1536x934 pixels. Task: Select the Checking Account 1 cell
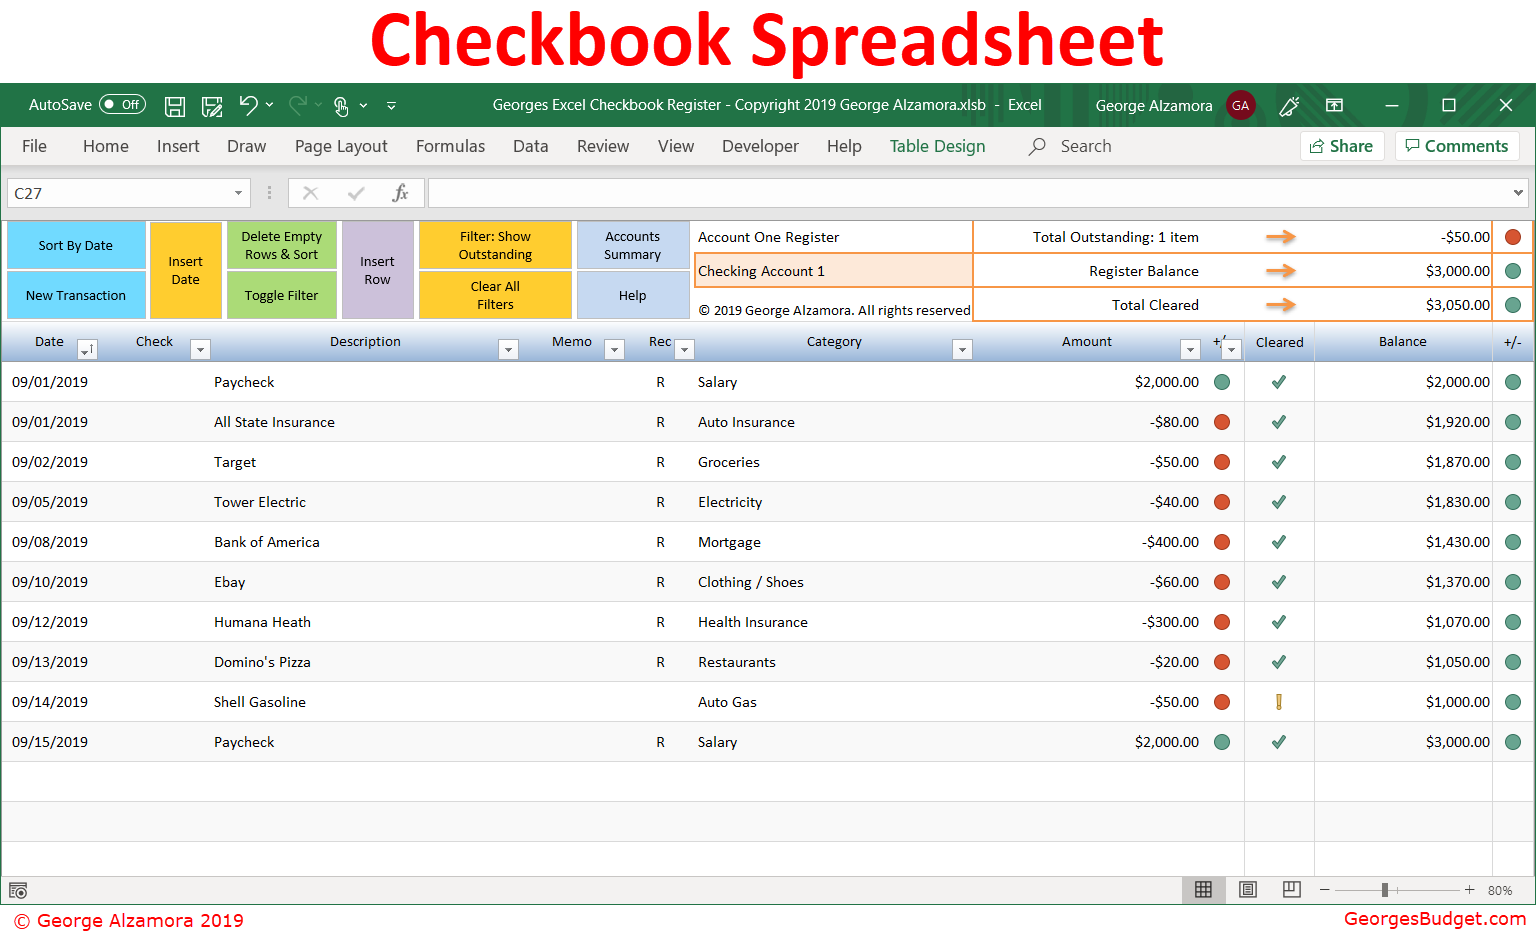(833, 271)
